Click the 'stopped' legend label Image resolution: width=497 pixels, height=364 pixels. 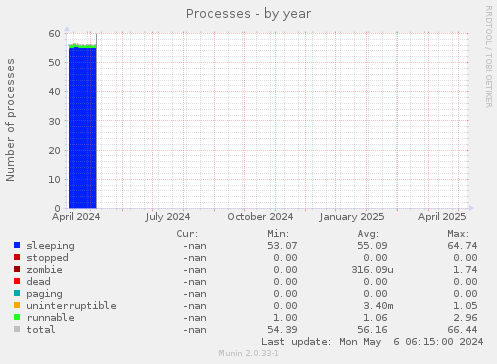[47, 258]
